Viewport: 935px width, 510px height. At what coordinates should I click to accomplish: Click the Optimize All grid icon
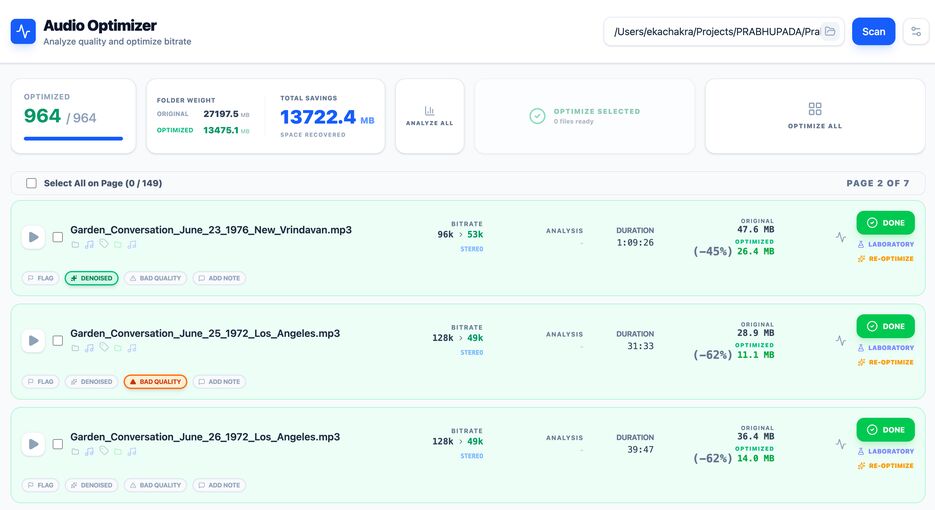815,109
